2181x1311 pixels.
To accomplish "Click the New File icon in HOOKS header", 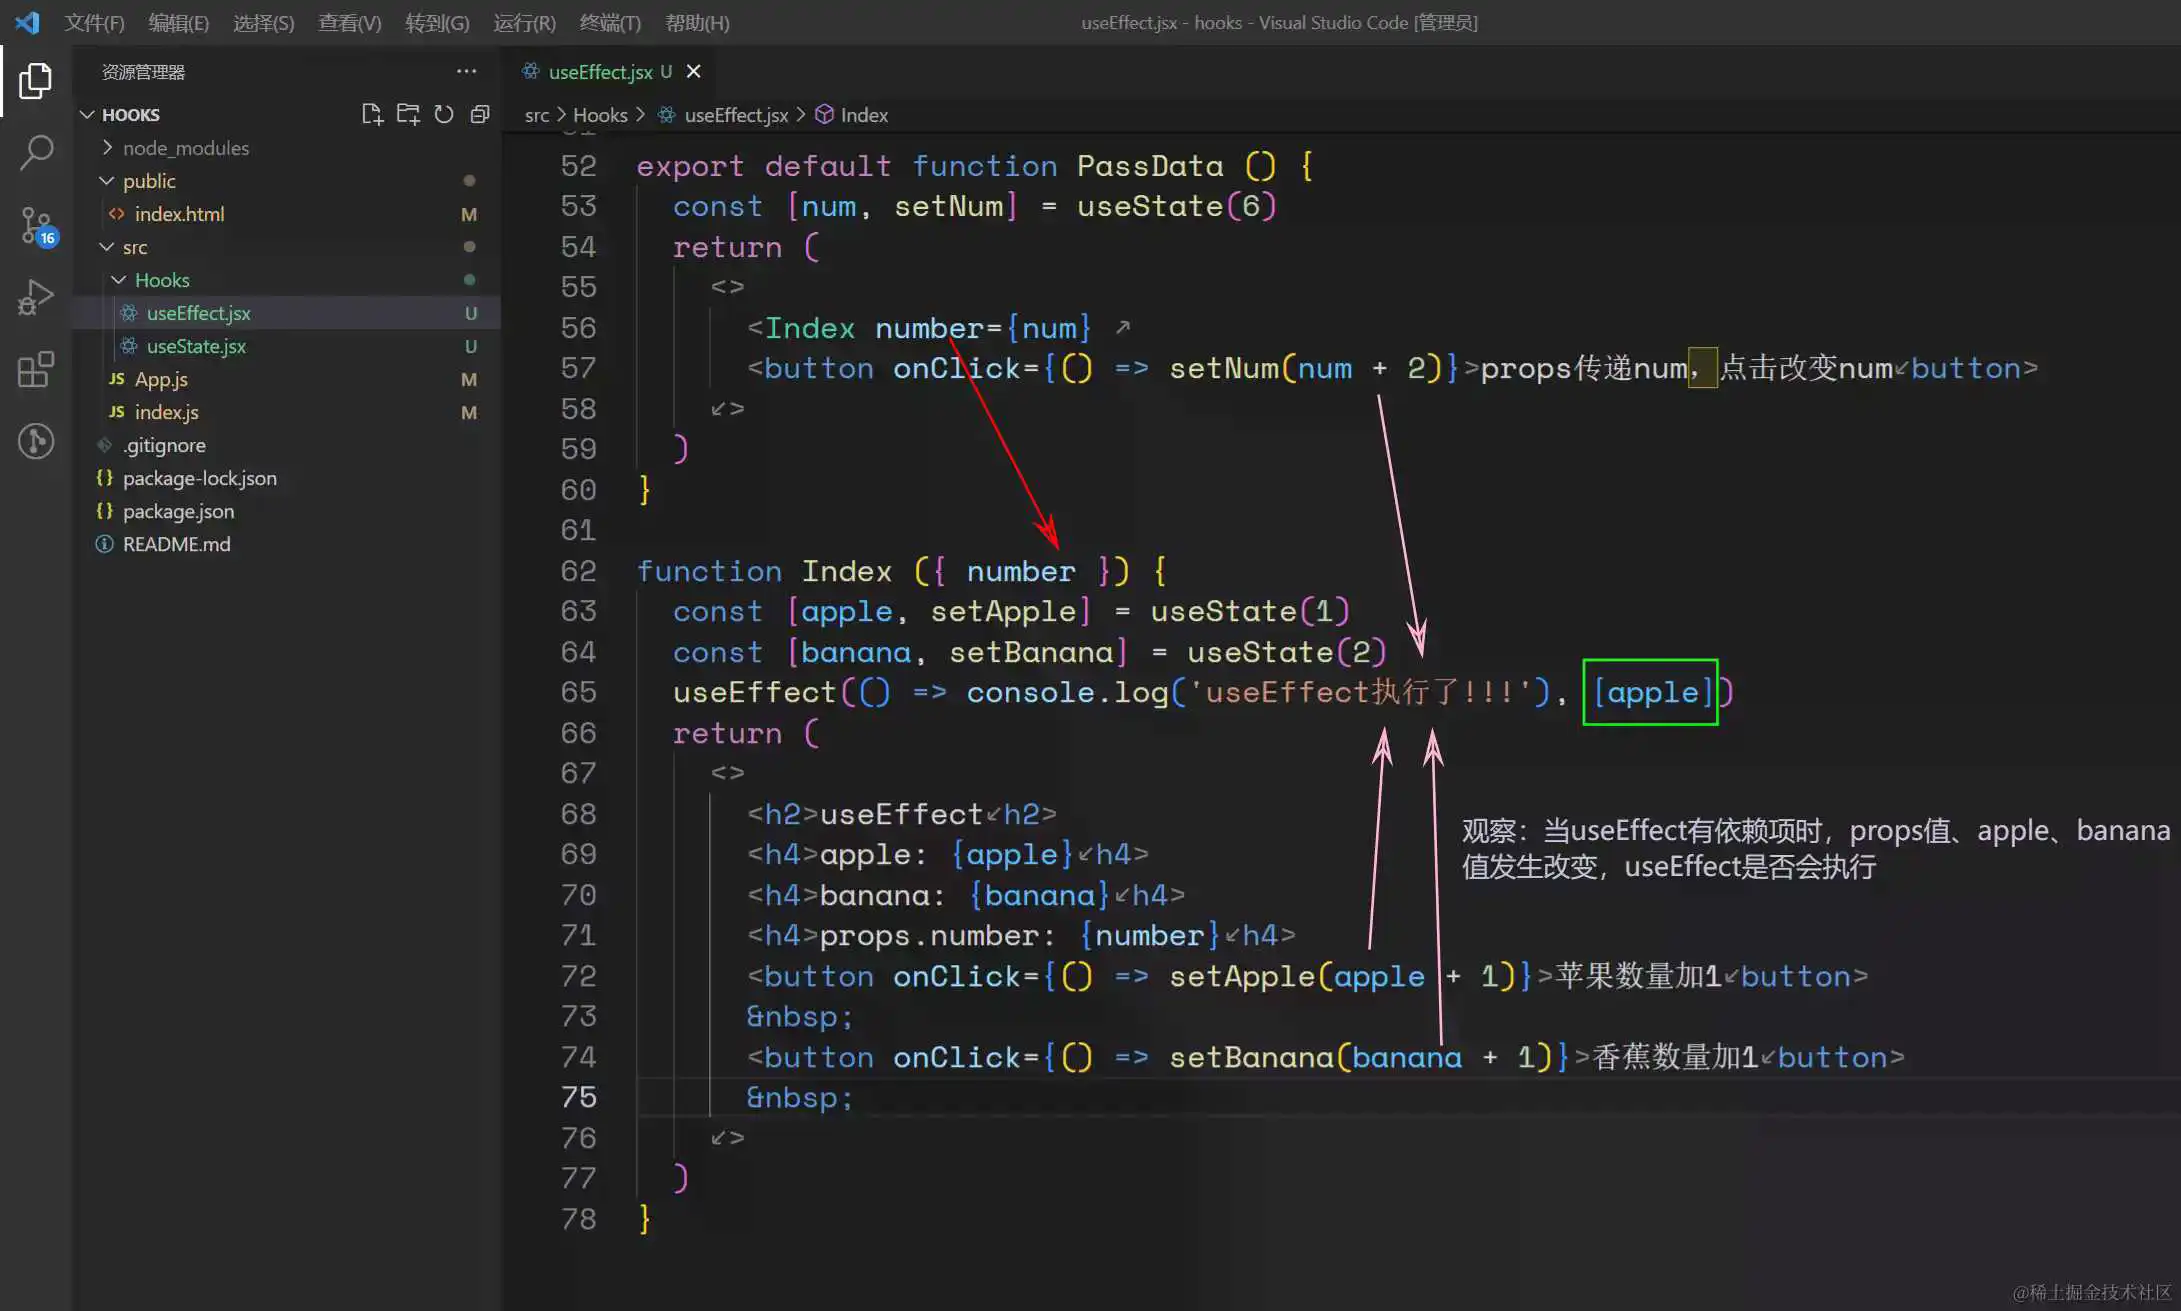I will (372, 114).
